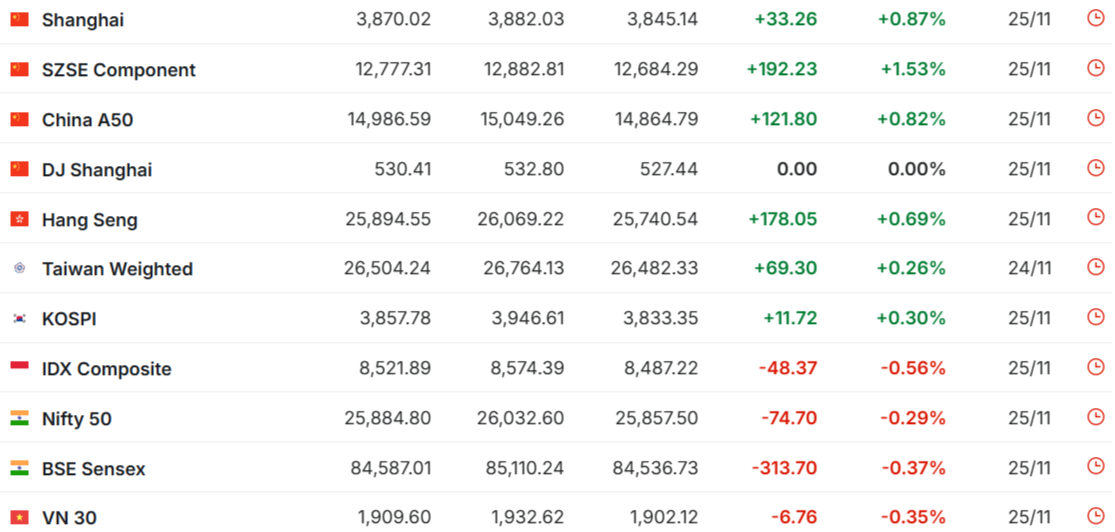Open the Hang Seng index page
The height and width of the screenshot is (532, 1115).
tap(90, 220)
